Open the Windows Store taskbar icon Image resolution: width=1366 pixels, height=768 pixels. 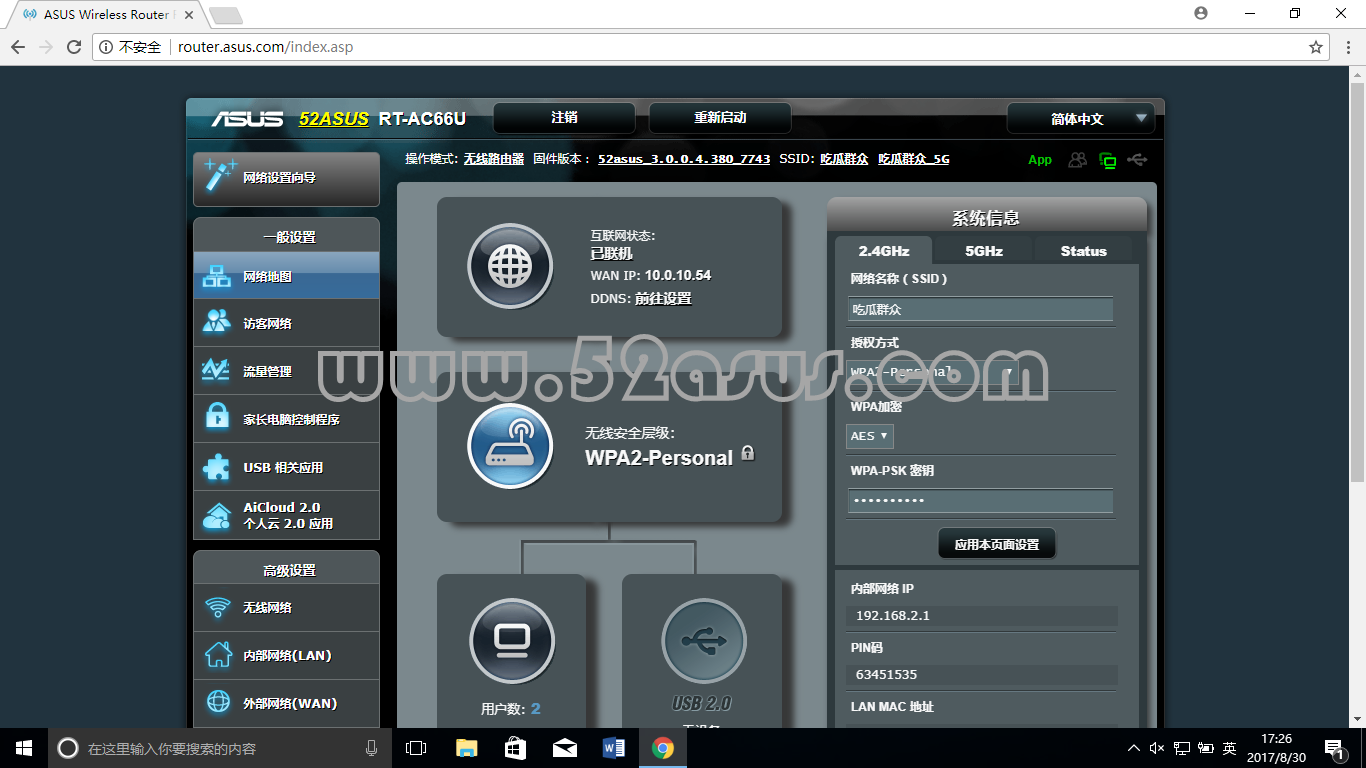tap(515, 748)
